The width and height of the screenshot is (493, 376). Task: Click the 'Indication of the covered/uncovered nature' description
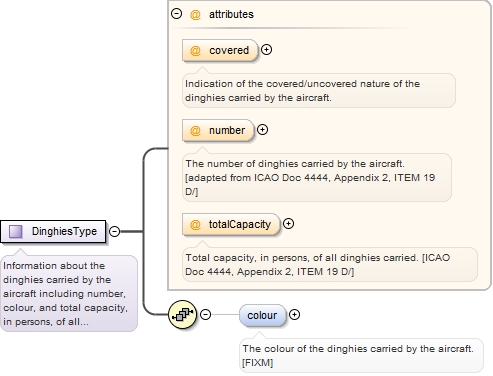point(319,90)
